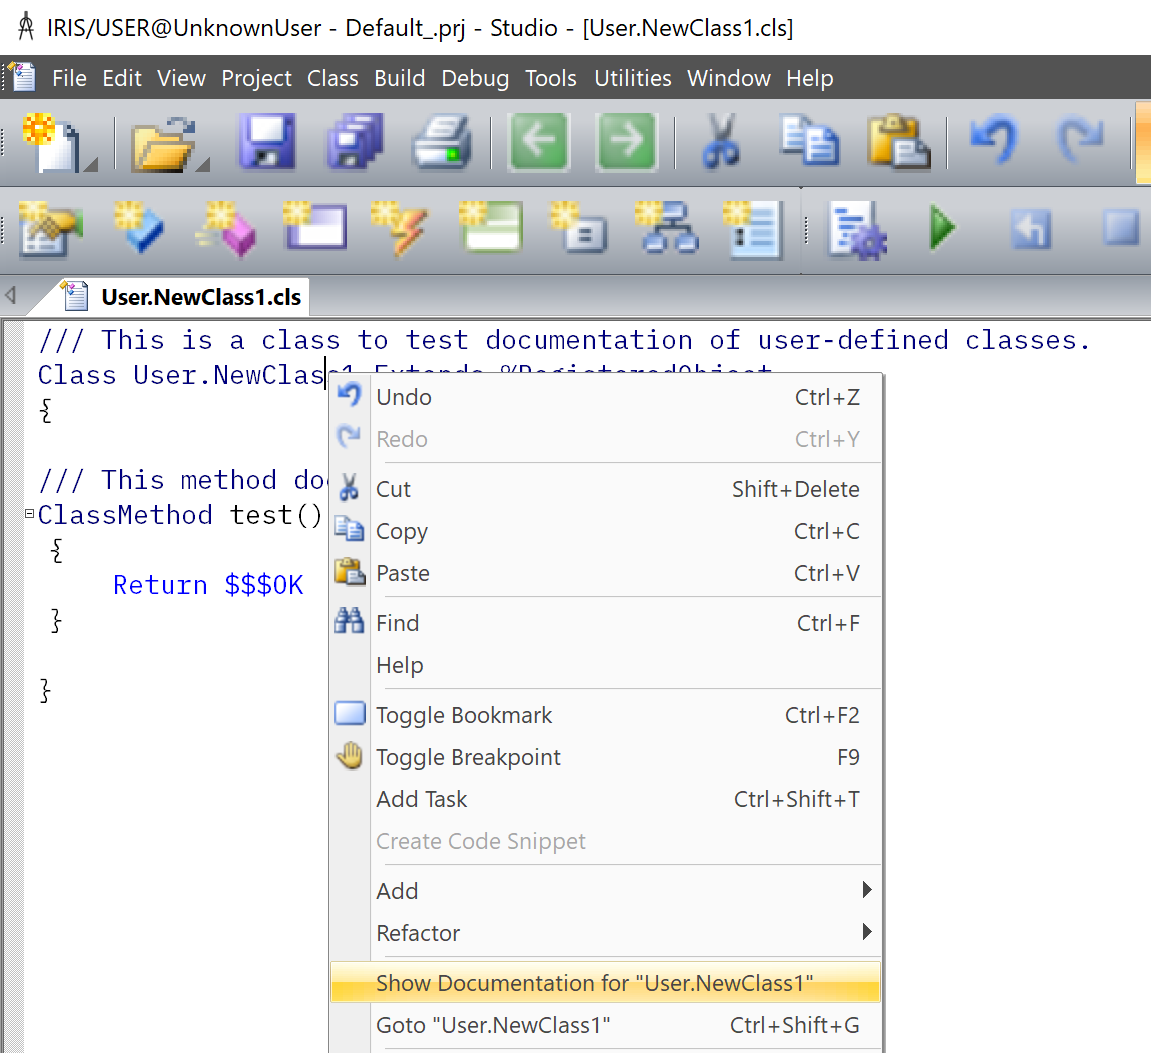
Task: Toggle Bookmark from the context menu
Action: tap(464, 715)
